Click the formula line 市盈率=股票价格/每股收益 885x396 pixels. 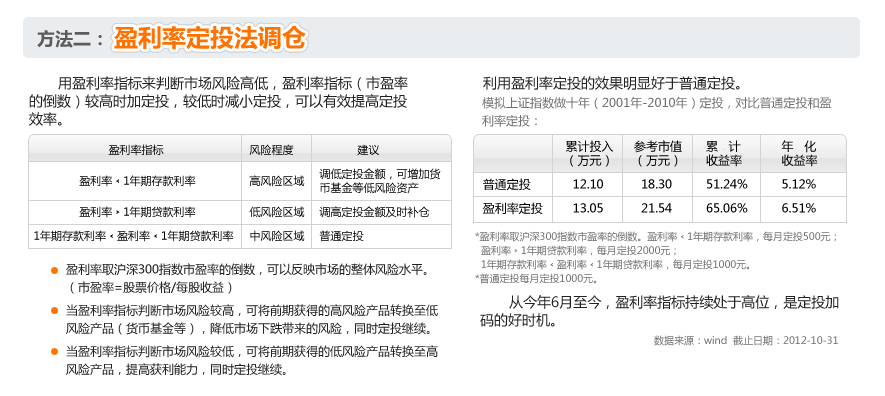[150, 288]
